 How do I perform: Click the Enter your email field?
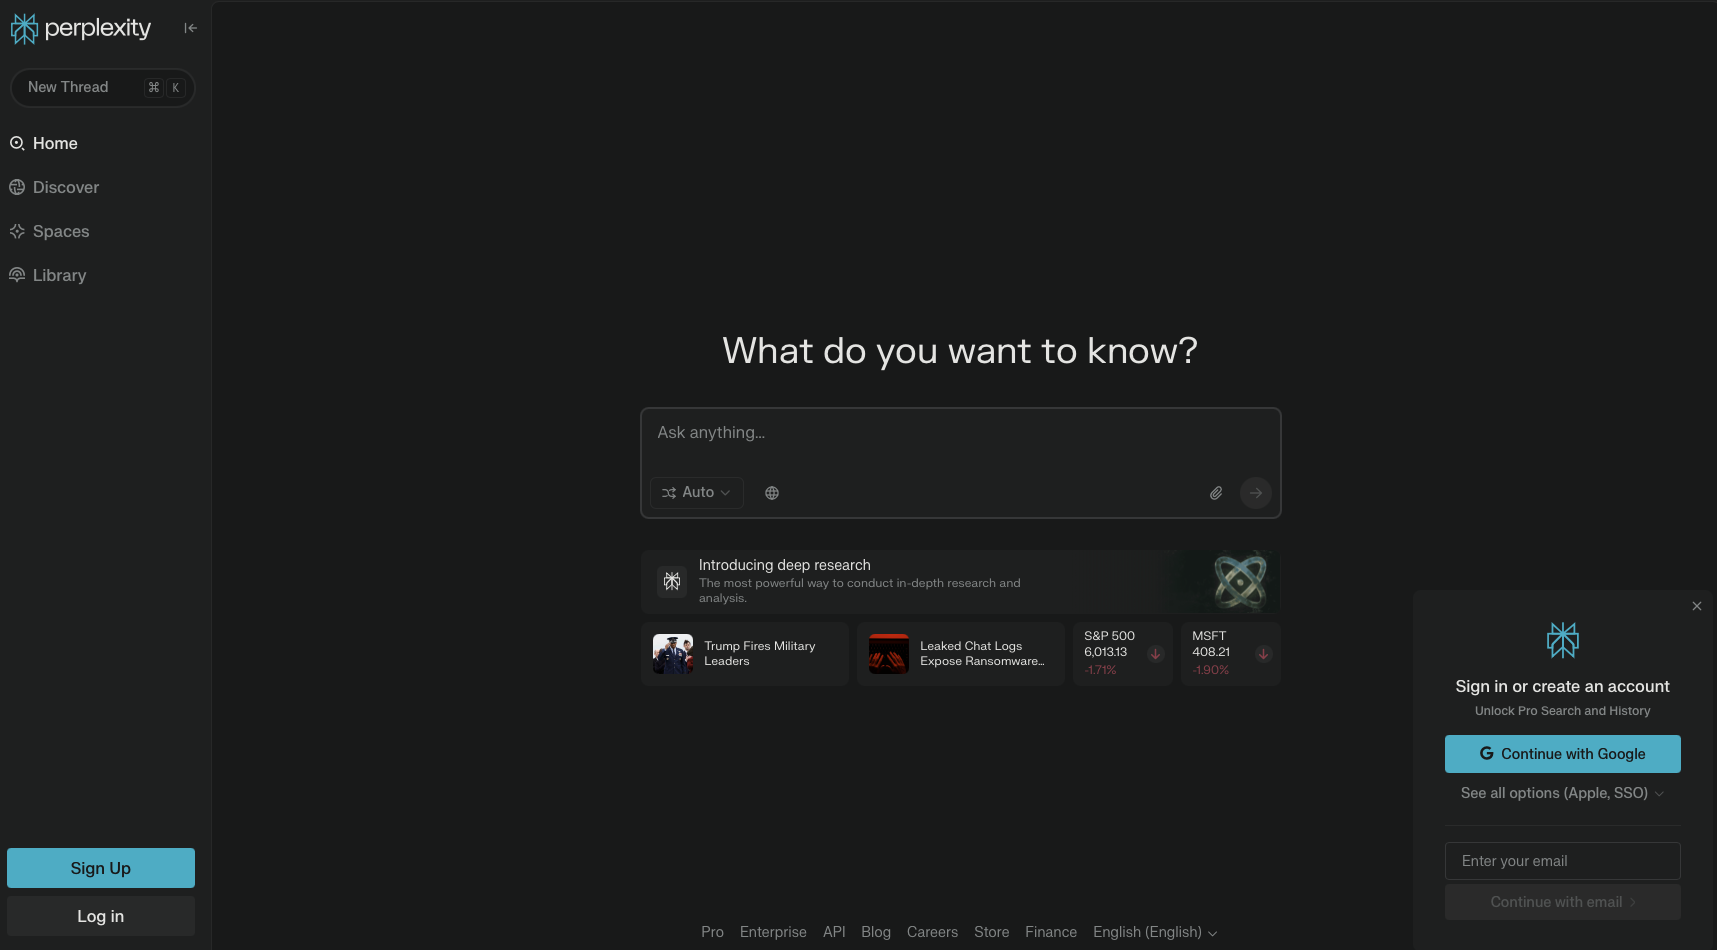[x=1563, y=861]
